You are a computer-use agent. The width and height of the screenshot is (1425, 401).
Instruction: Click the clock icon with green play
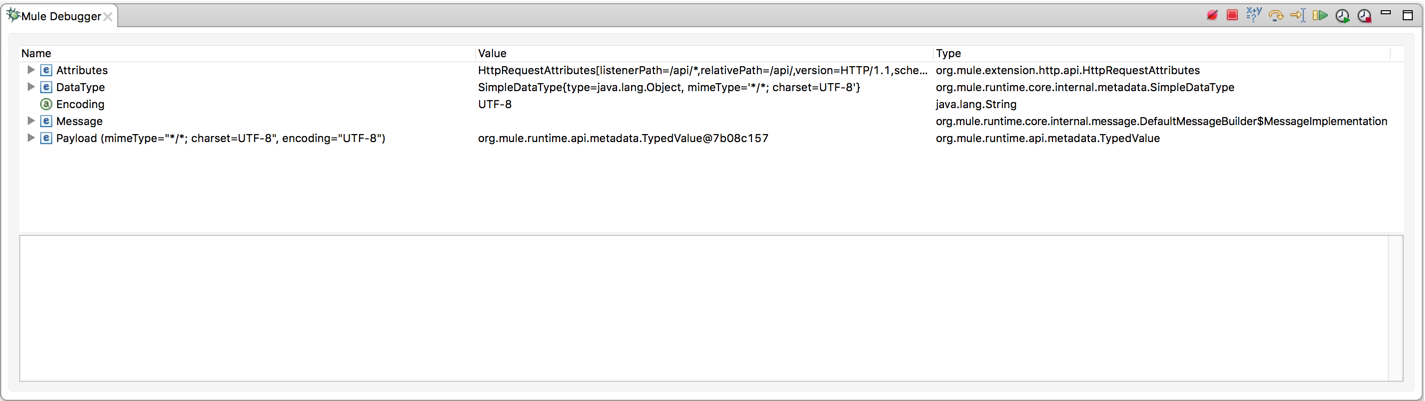1342,16
